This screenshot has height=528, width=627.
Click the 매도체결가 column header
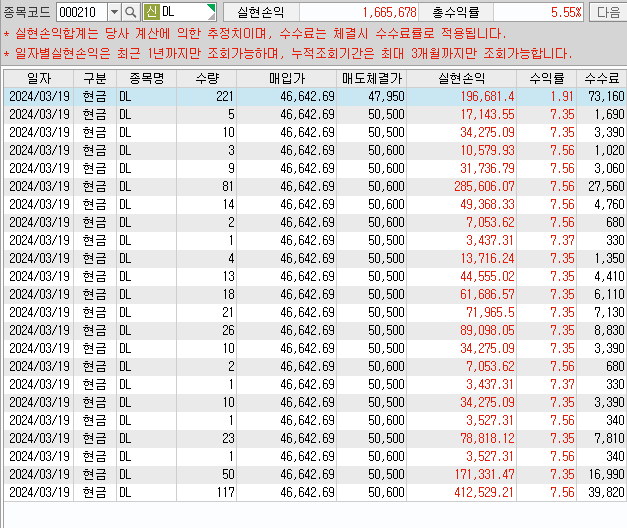point(371,78)
